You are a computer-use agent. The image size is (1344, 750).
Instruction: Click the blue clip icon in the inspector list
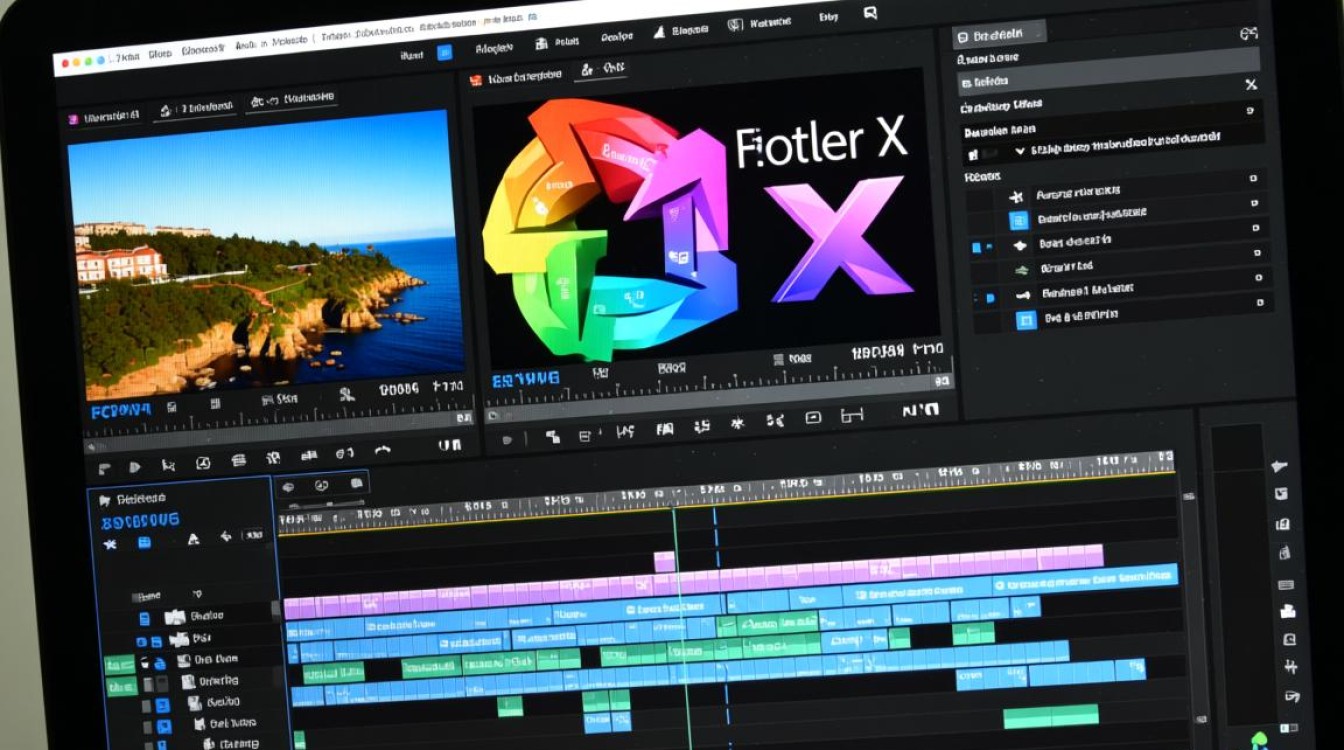tap(1019, 222)
